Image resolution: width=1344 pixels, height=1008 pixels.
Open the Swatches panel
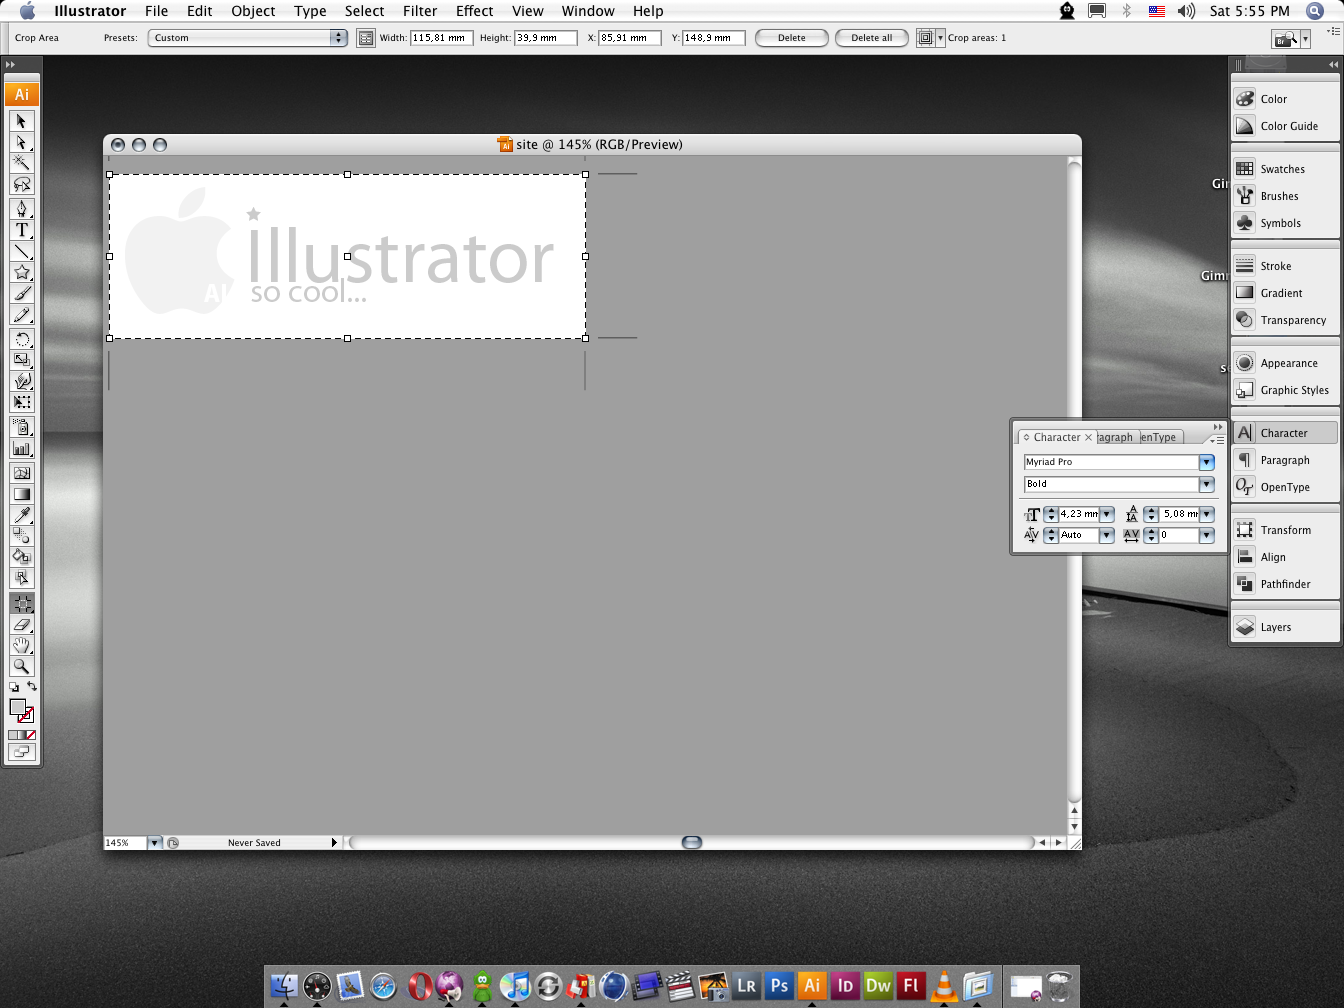[1282, 169]
